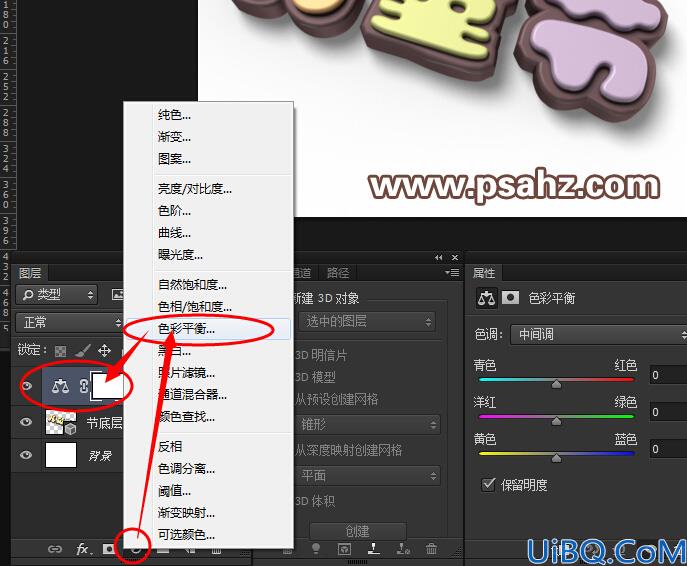Screen dimensions: 687x566
Task: Choose 通道混合器... menu entry
Action: [192, 395]
